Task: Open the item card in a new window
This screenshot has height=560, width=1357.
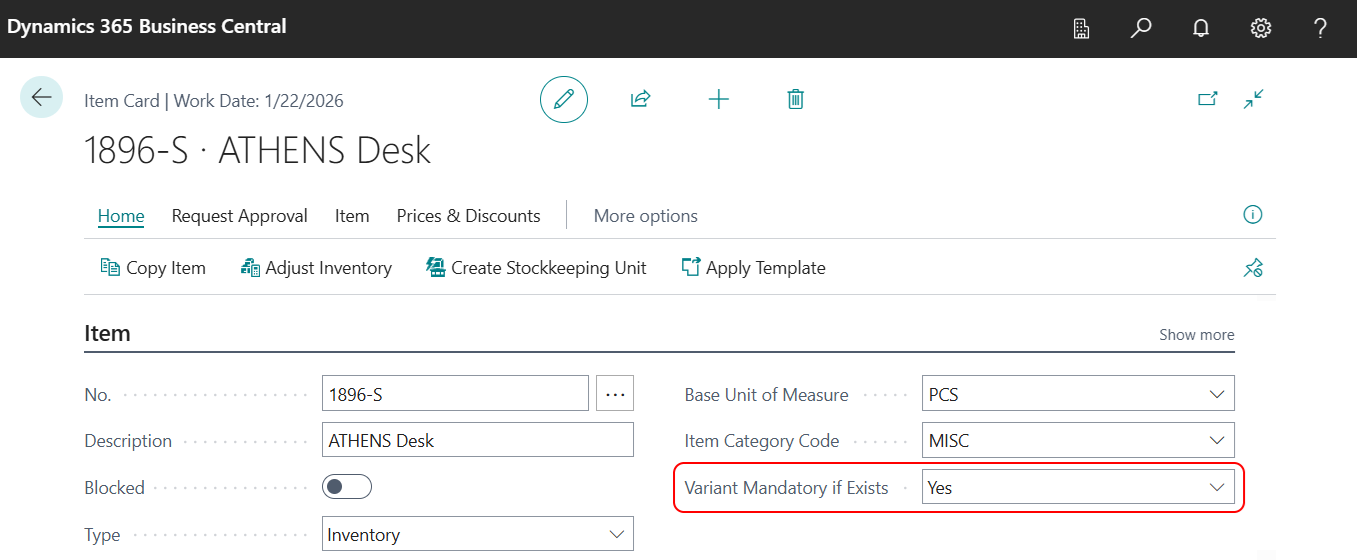Action: 1208,99
